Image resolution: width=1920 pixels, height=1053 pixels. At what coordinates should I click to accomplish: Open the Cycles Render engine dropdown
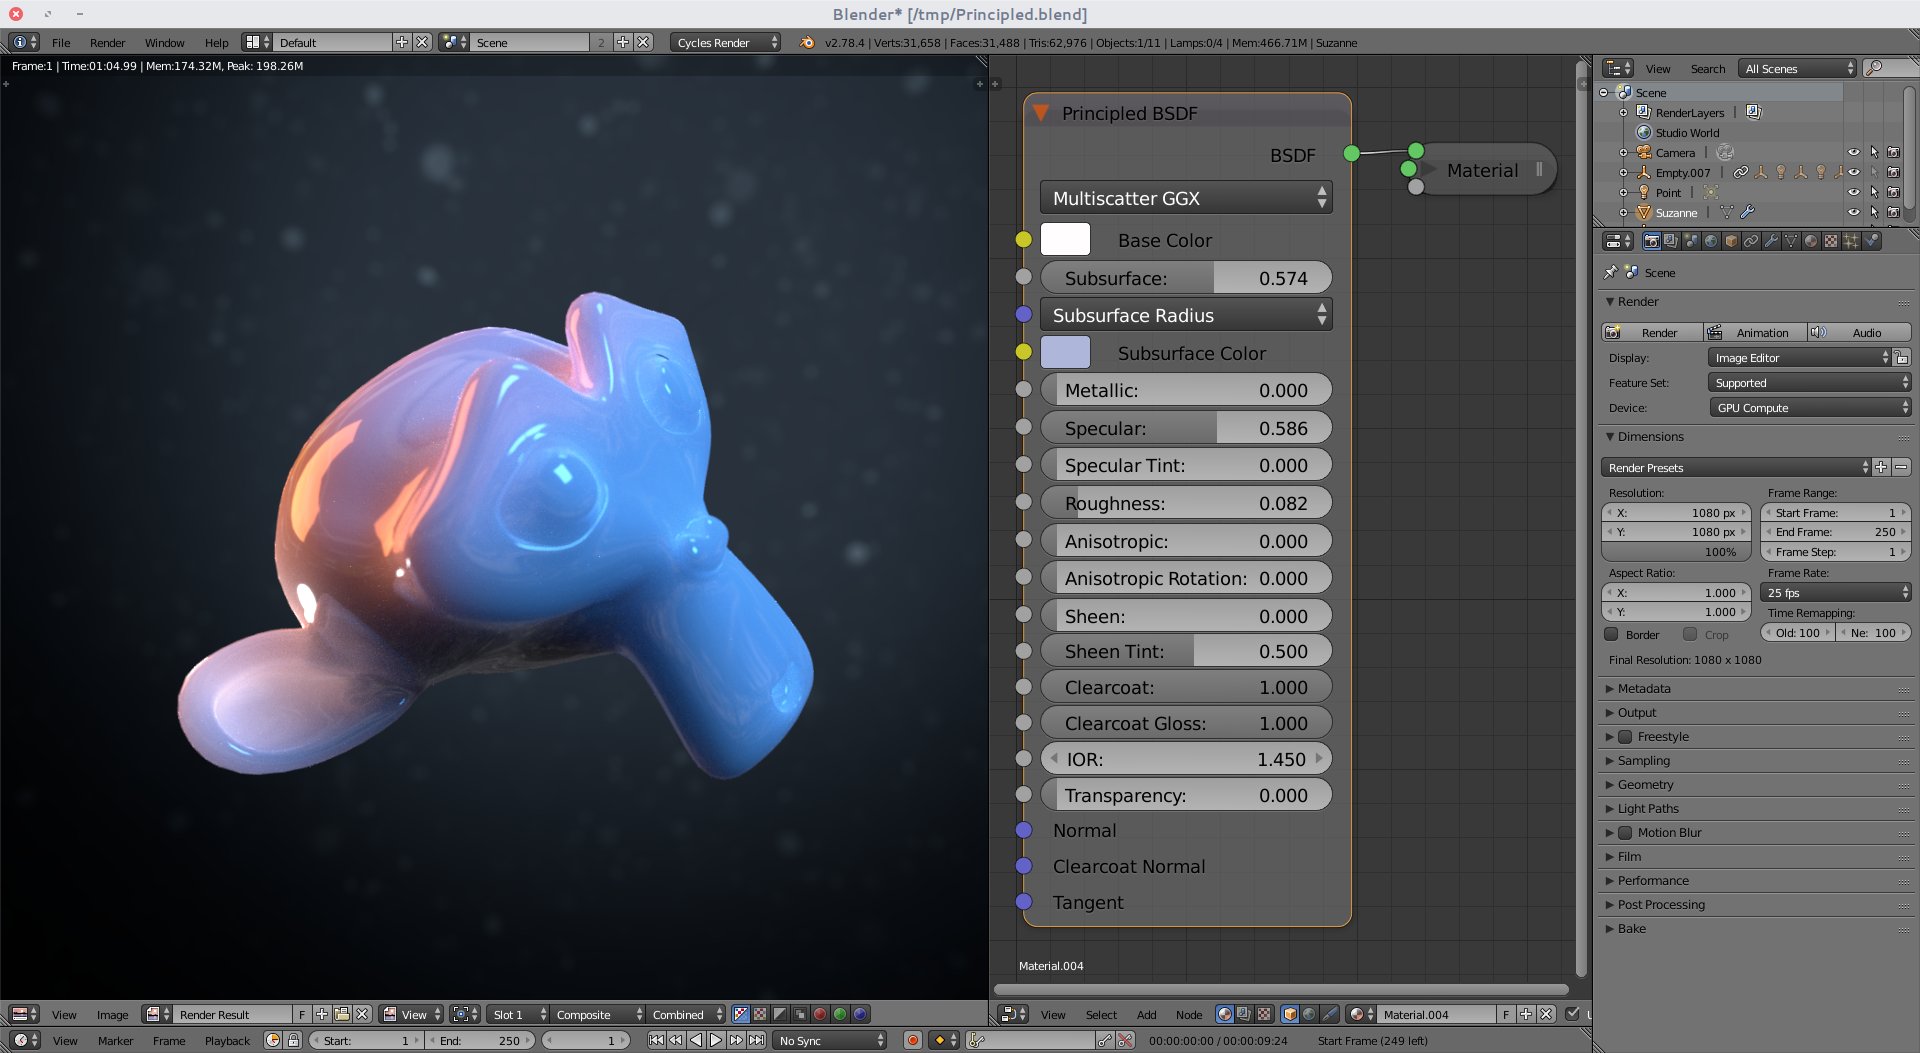(726, 42)
